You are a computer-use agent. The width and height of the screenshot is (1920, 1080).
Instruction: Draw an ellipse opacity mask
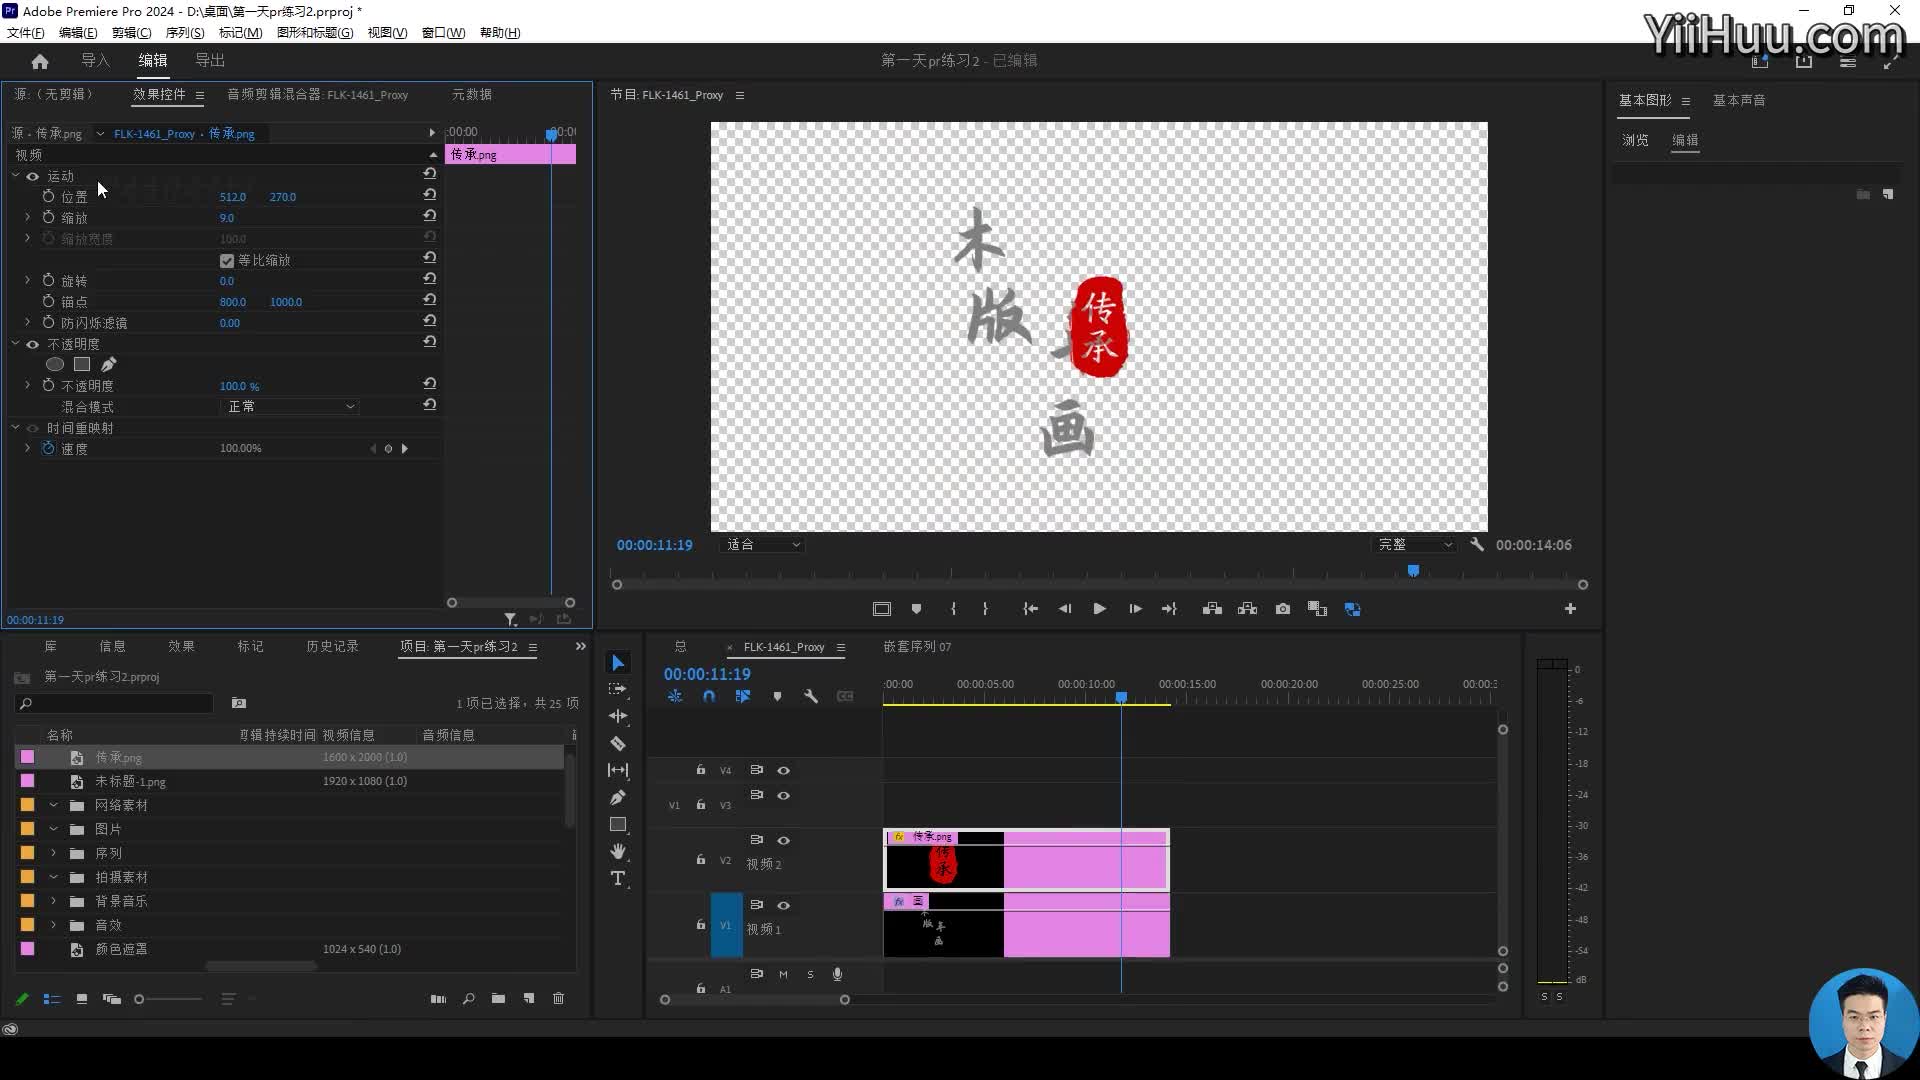click(x=55, y=365)
